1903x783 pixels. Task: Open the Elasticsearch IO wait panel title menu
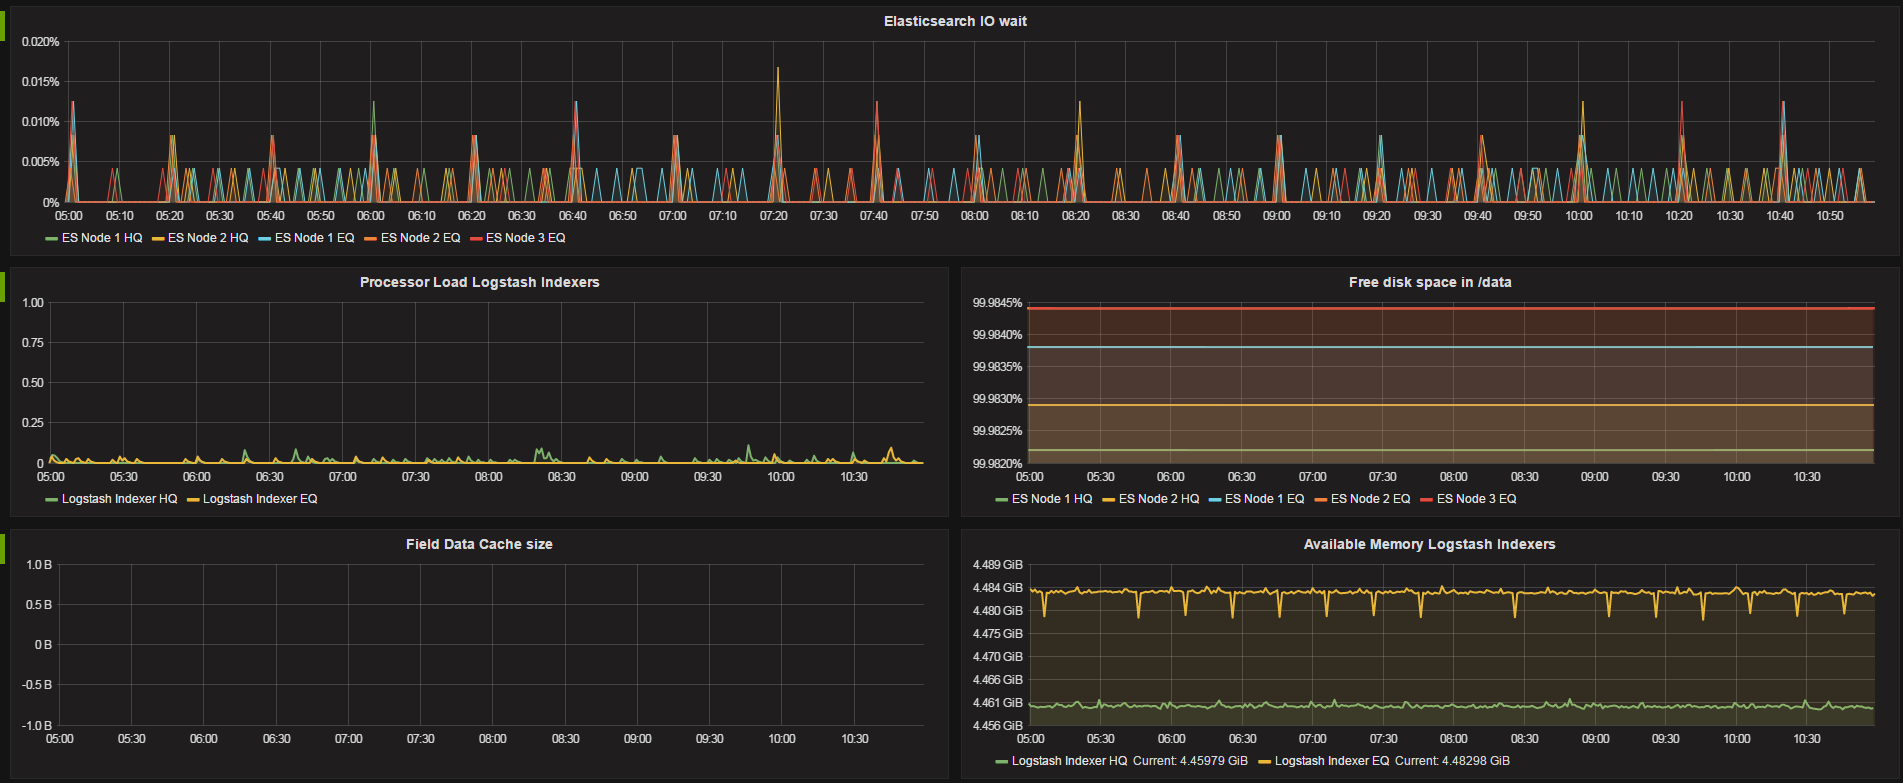click(x=955, y=21)
